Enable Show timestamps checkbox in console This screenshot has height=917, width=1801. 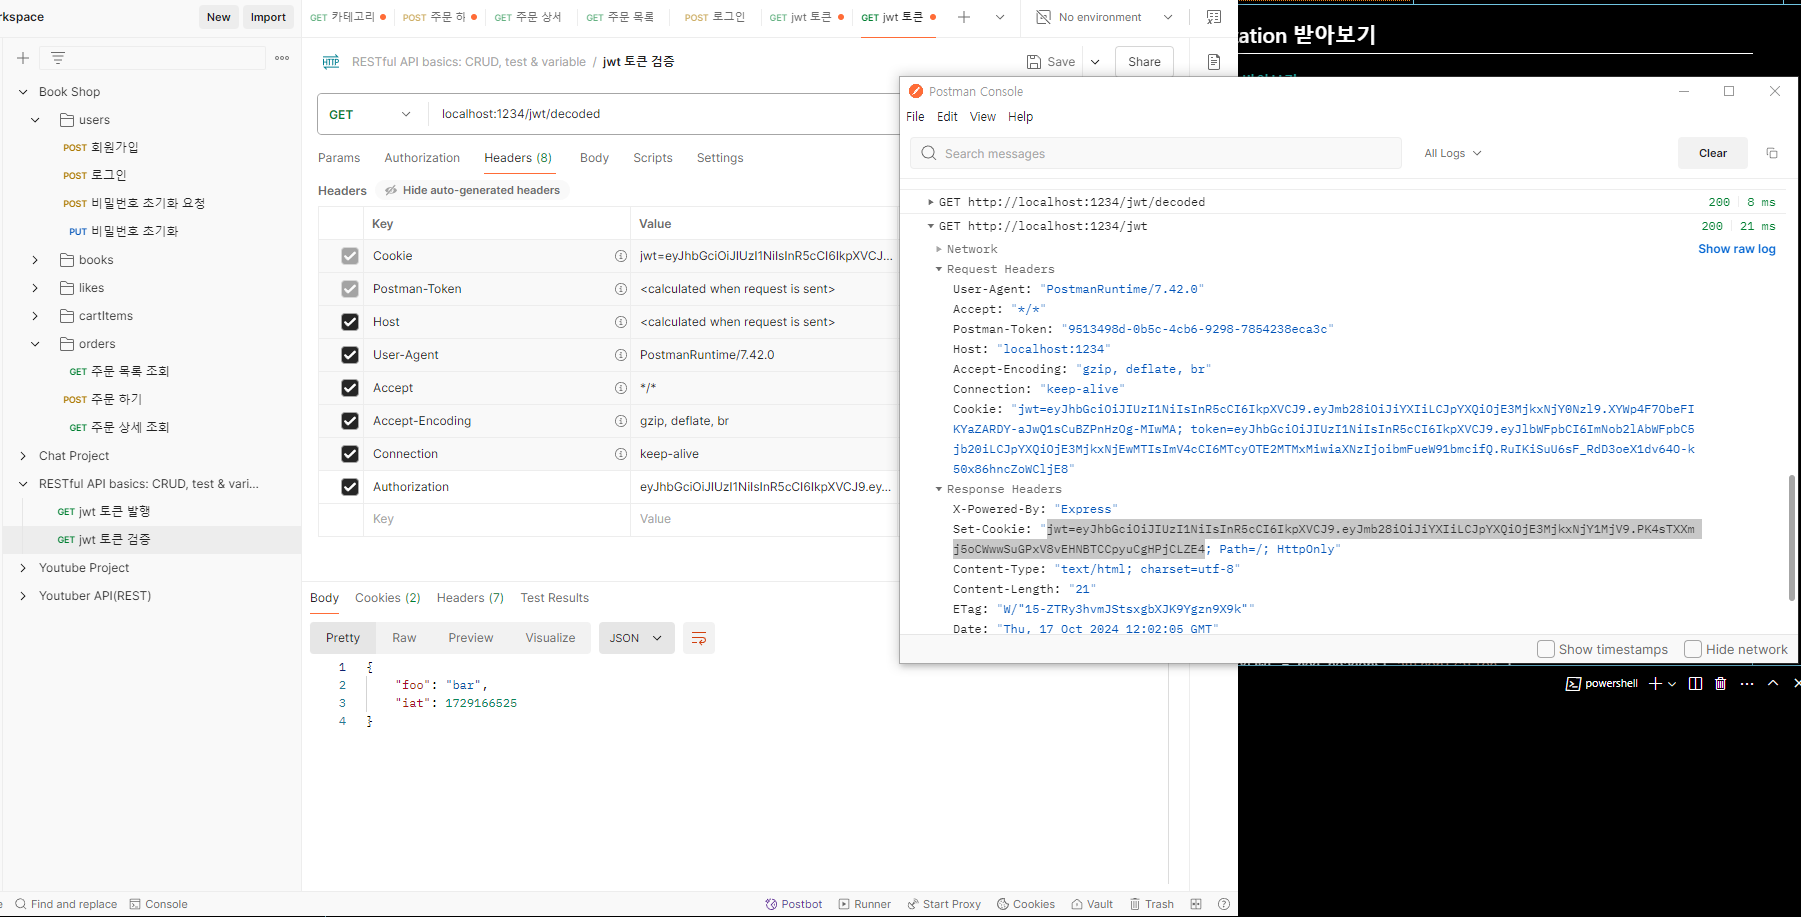click(1546, 649)
